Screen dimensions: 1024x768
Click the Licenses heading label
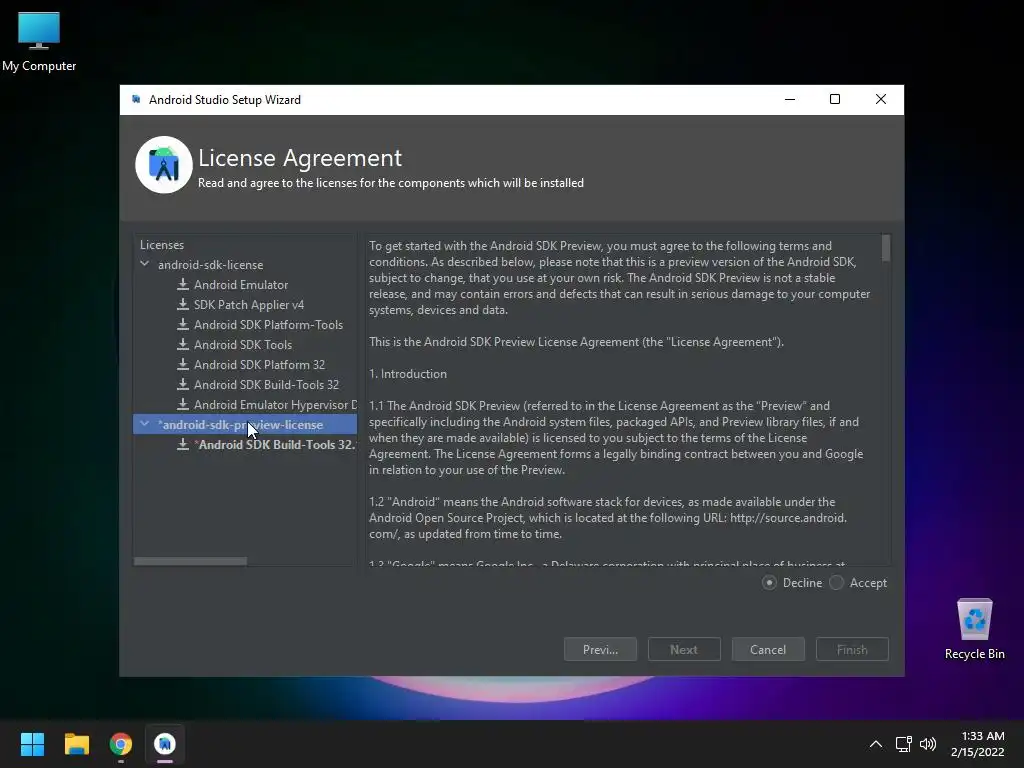[162, 245]
